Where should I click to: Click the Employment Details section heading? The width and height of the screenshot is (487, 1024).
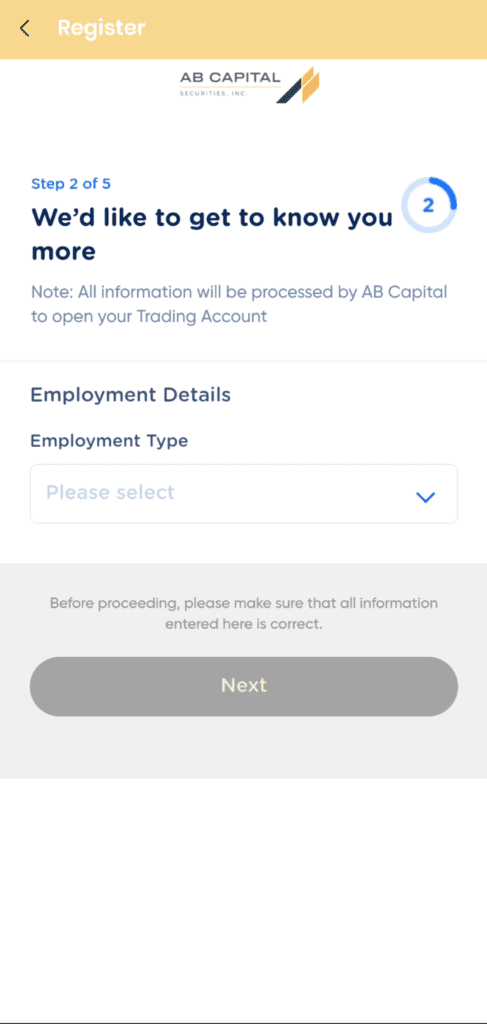131,395
